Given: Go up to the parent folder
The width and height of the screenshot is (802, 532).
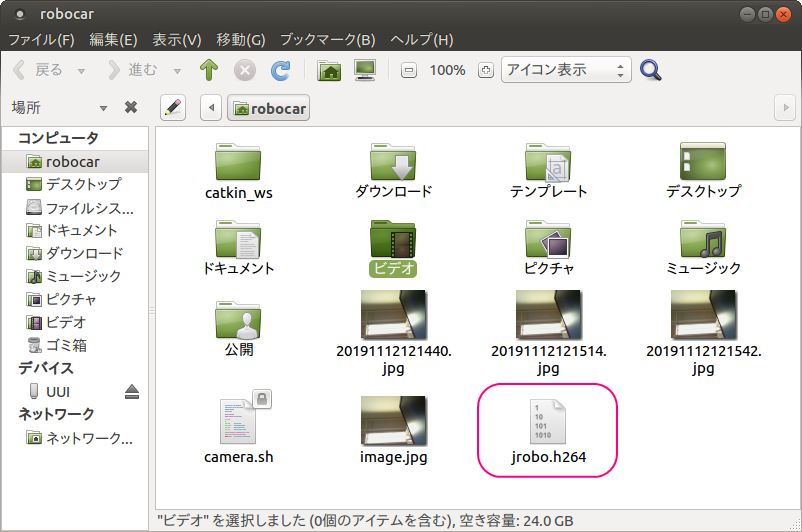Looking at the screenshot, I should (209, 70).
